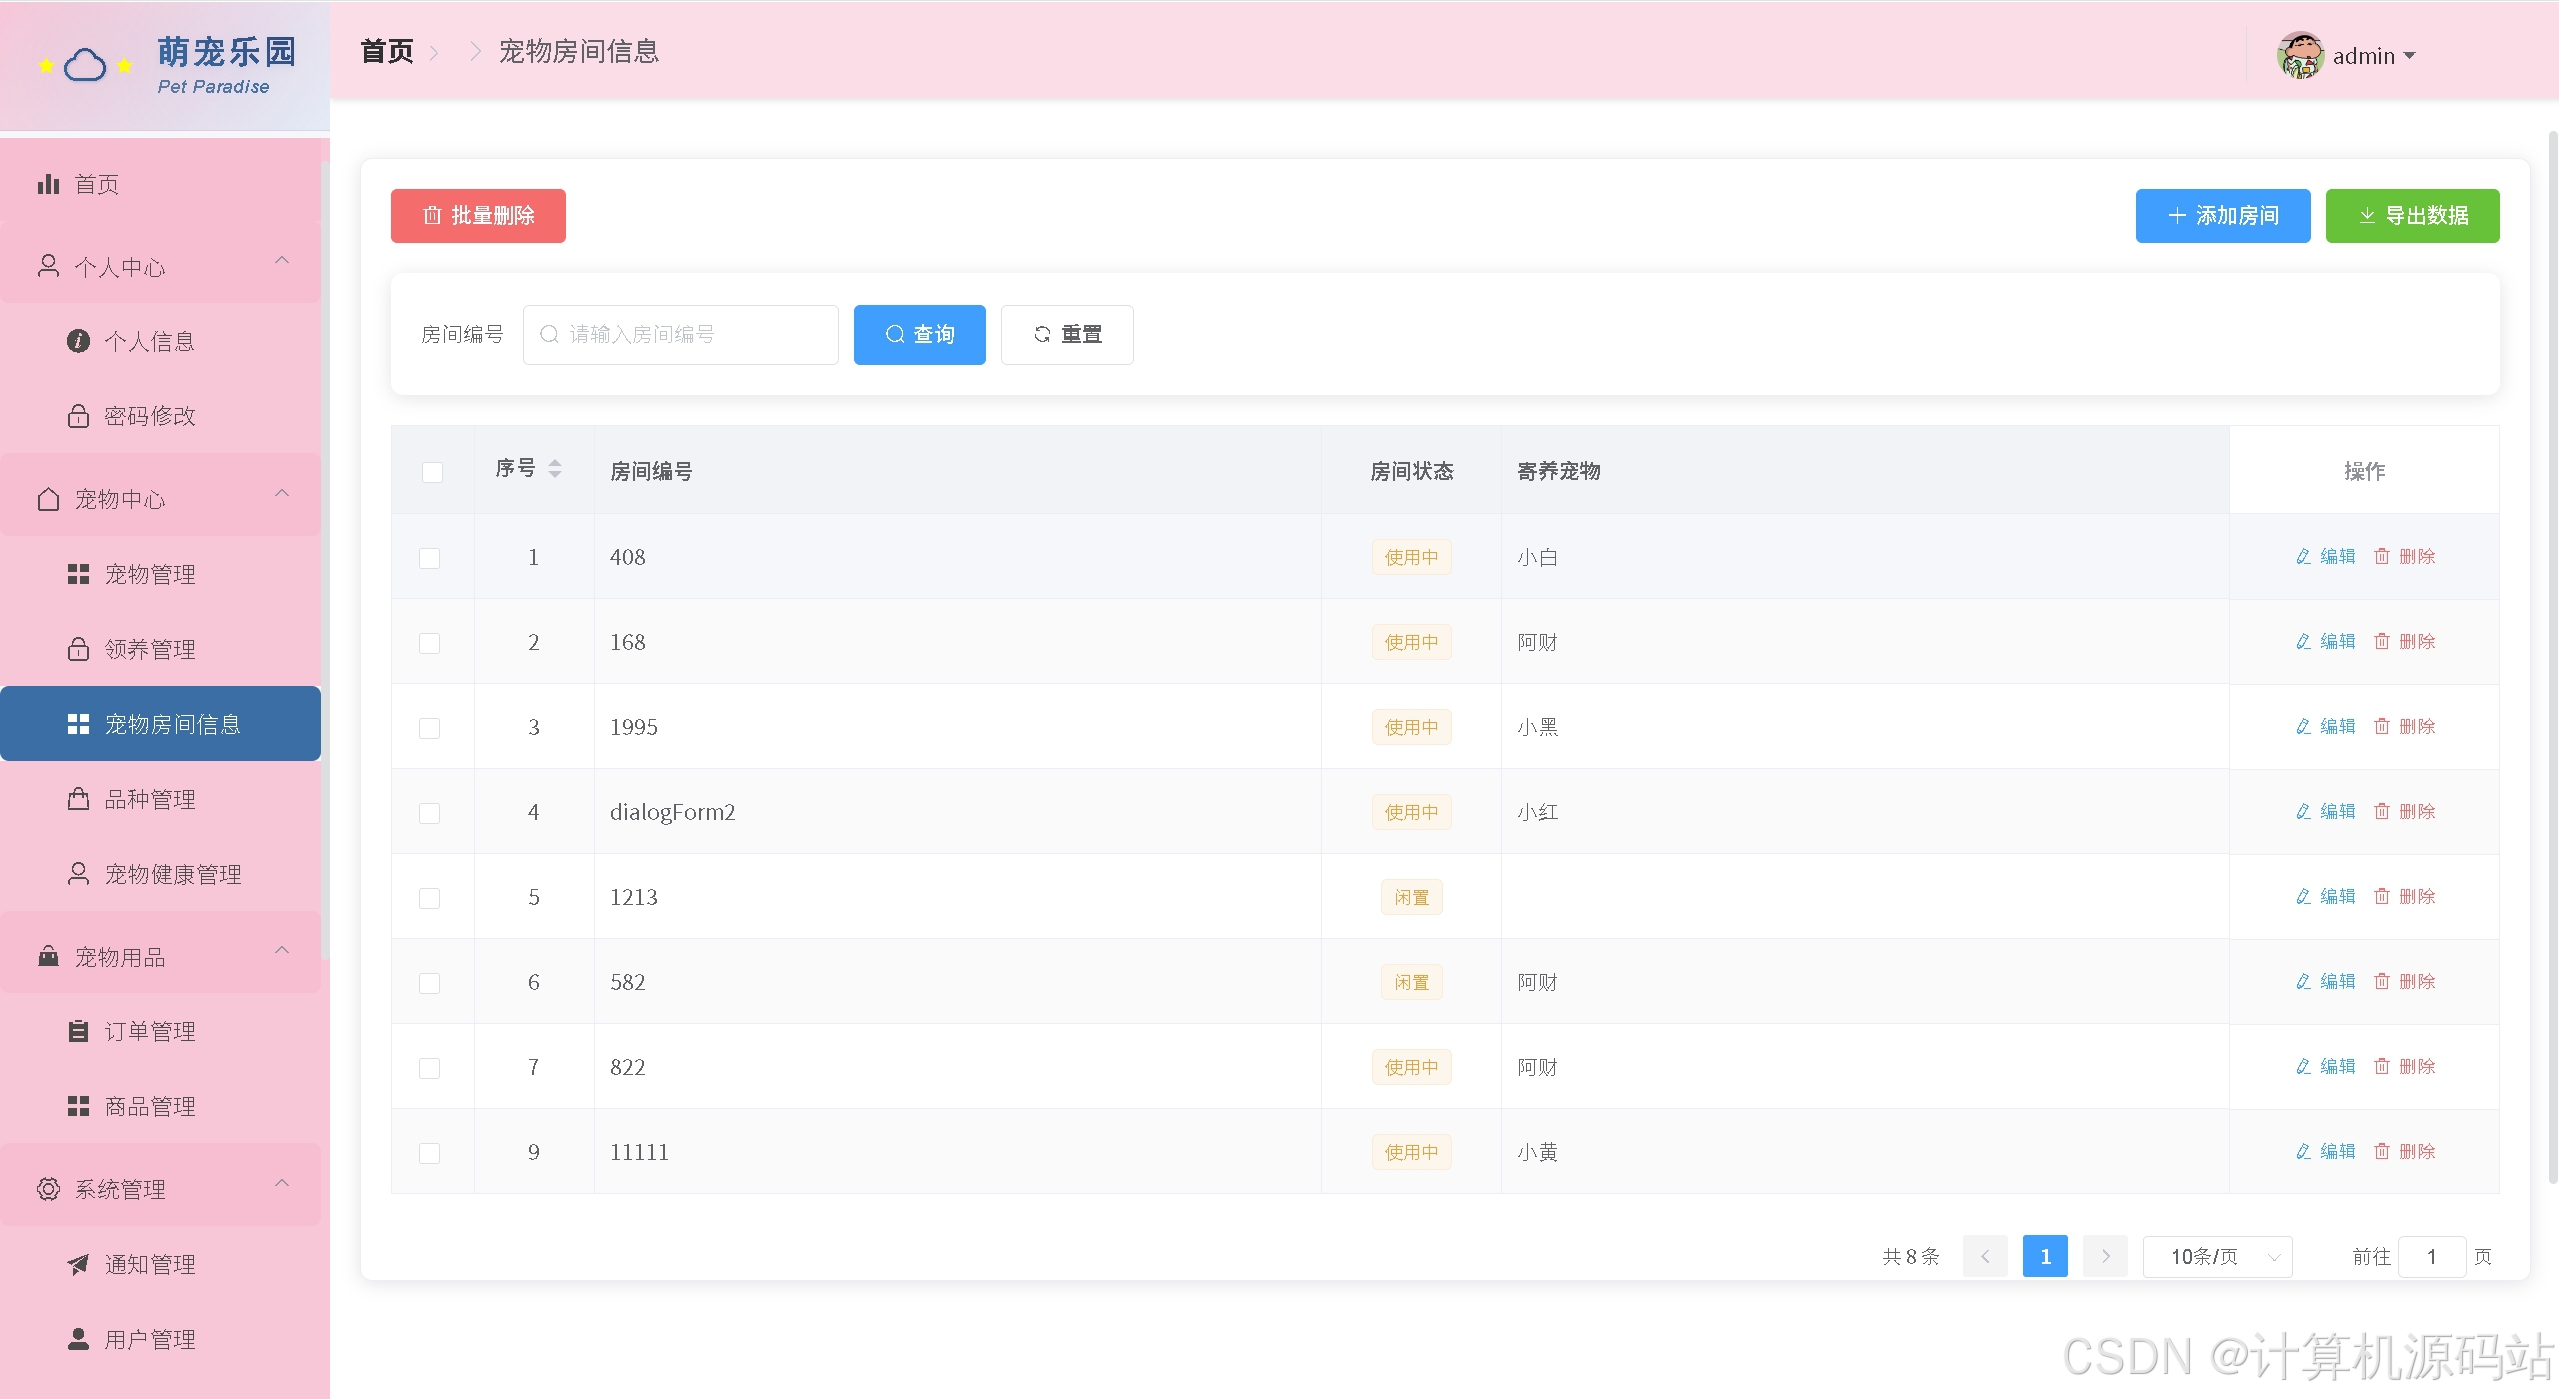Toggle the select-all checkbox in table header
Viewport: 2559px width, 1399px height.
coord(432,472)
